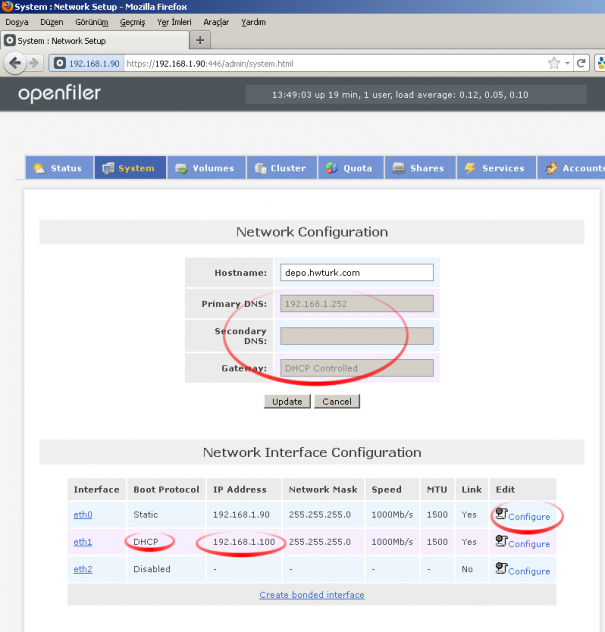Open the Dosya menu
This screenshot has width=605, height=632.
(x=17, y=22)
